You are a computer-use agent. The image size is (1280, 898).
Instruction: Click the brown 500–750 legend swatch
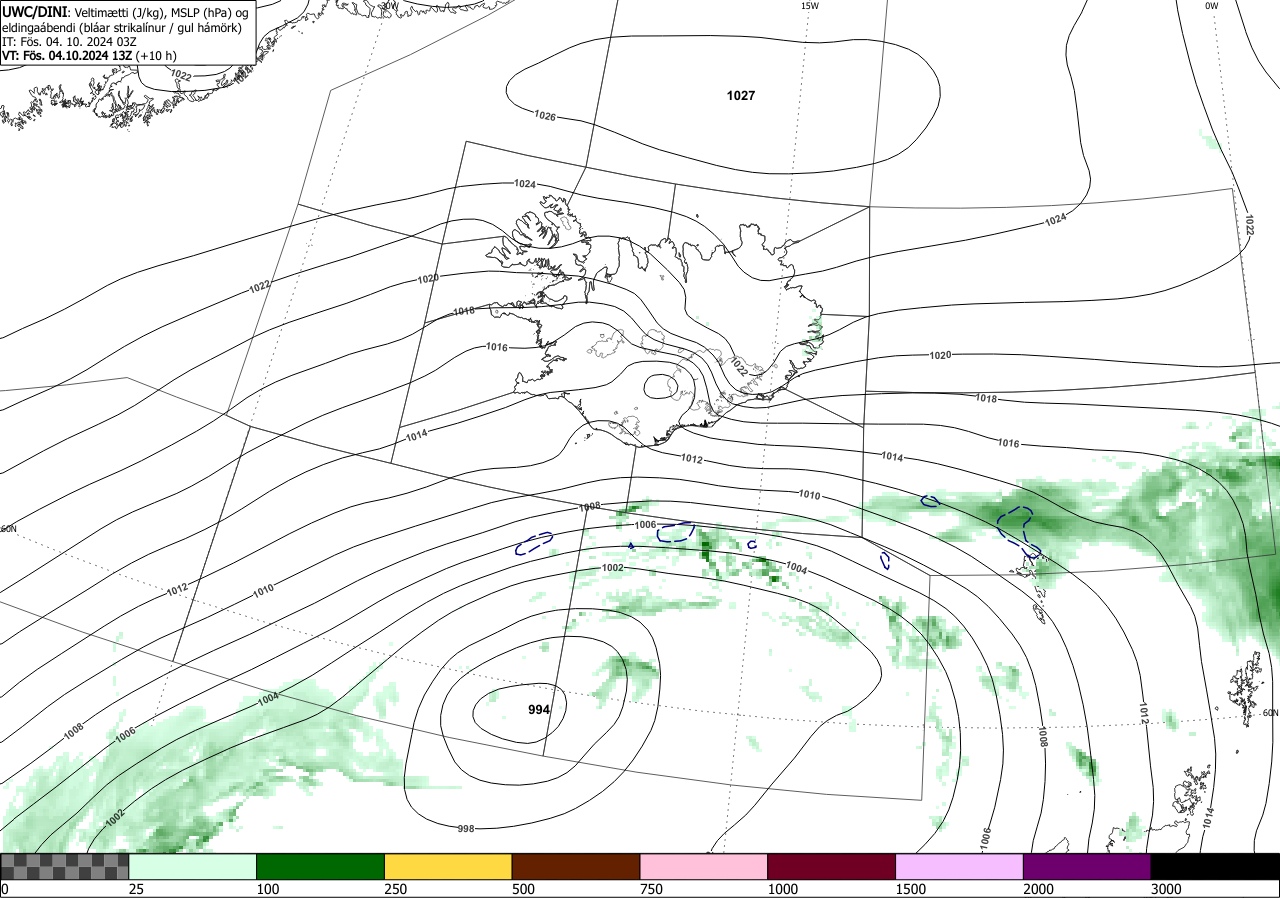pos(576,866)
